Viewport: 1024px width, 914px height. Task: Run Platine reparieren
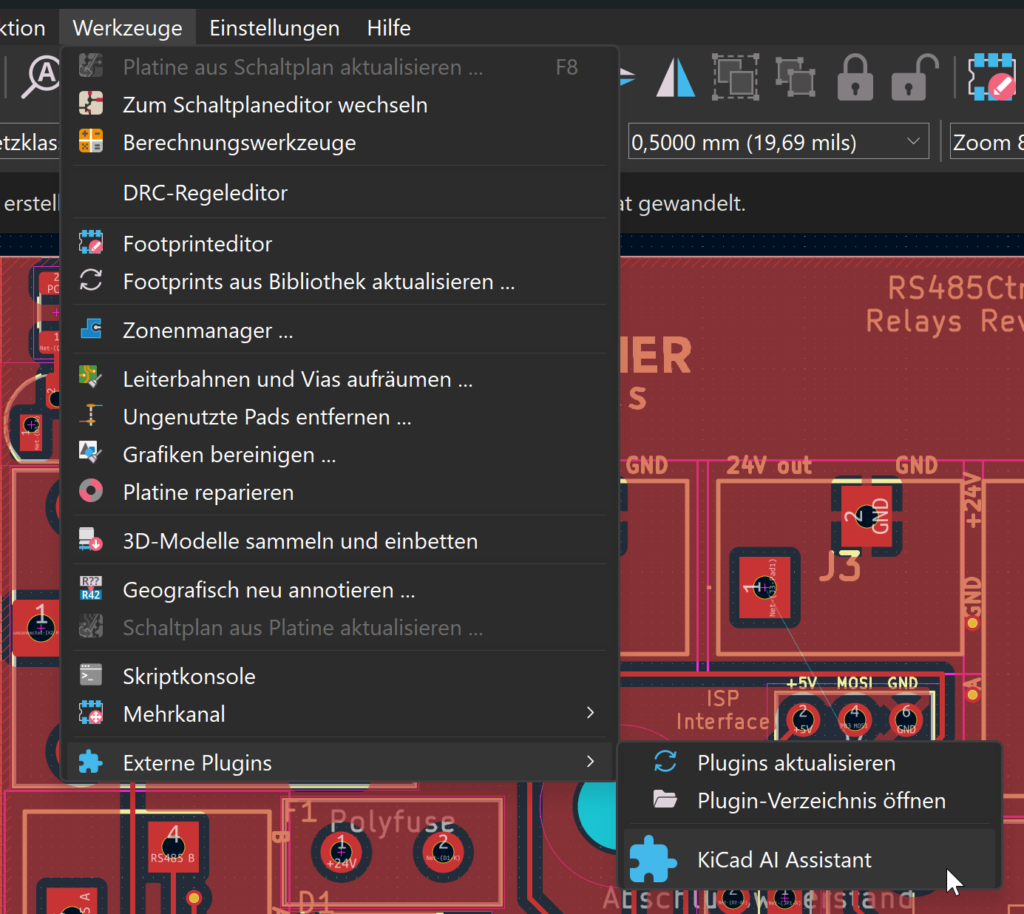click(x=340, y=493)
